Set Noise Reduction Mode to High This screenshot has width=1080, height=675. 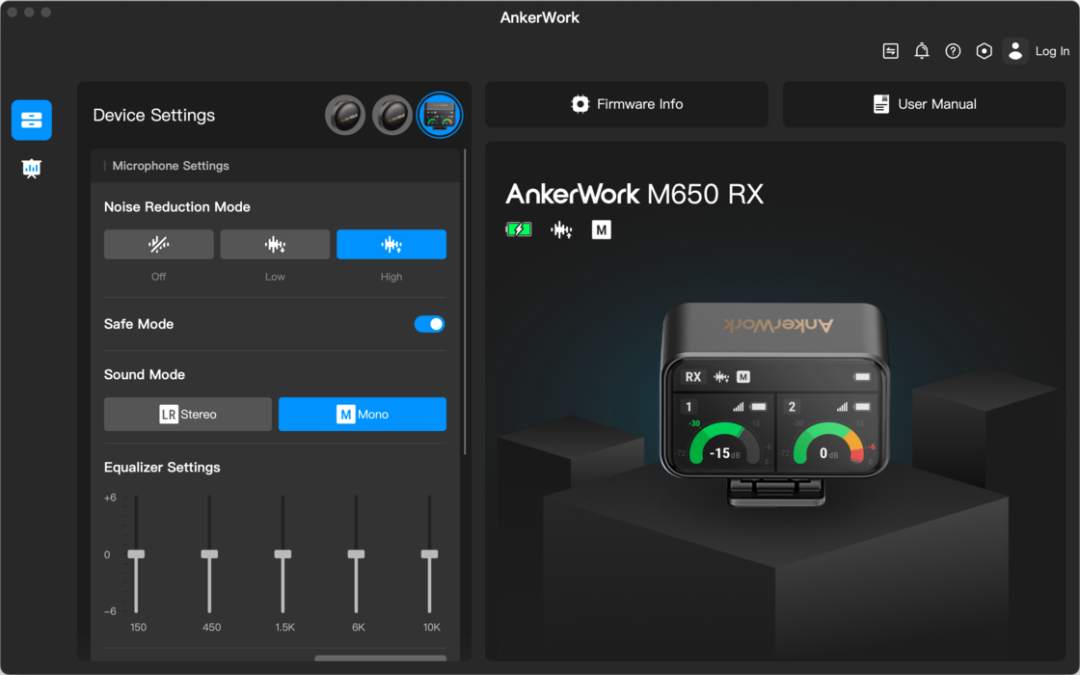point(391,245)
